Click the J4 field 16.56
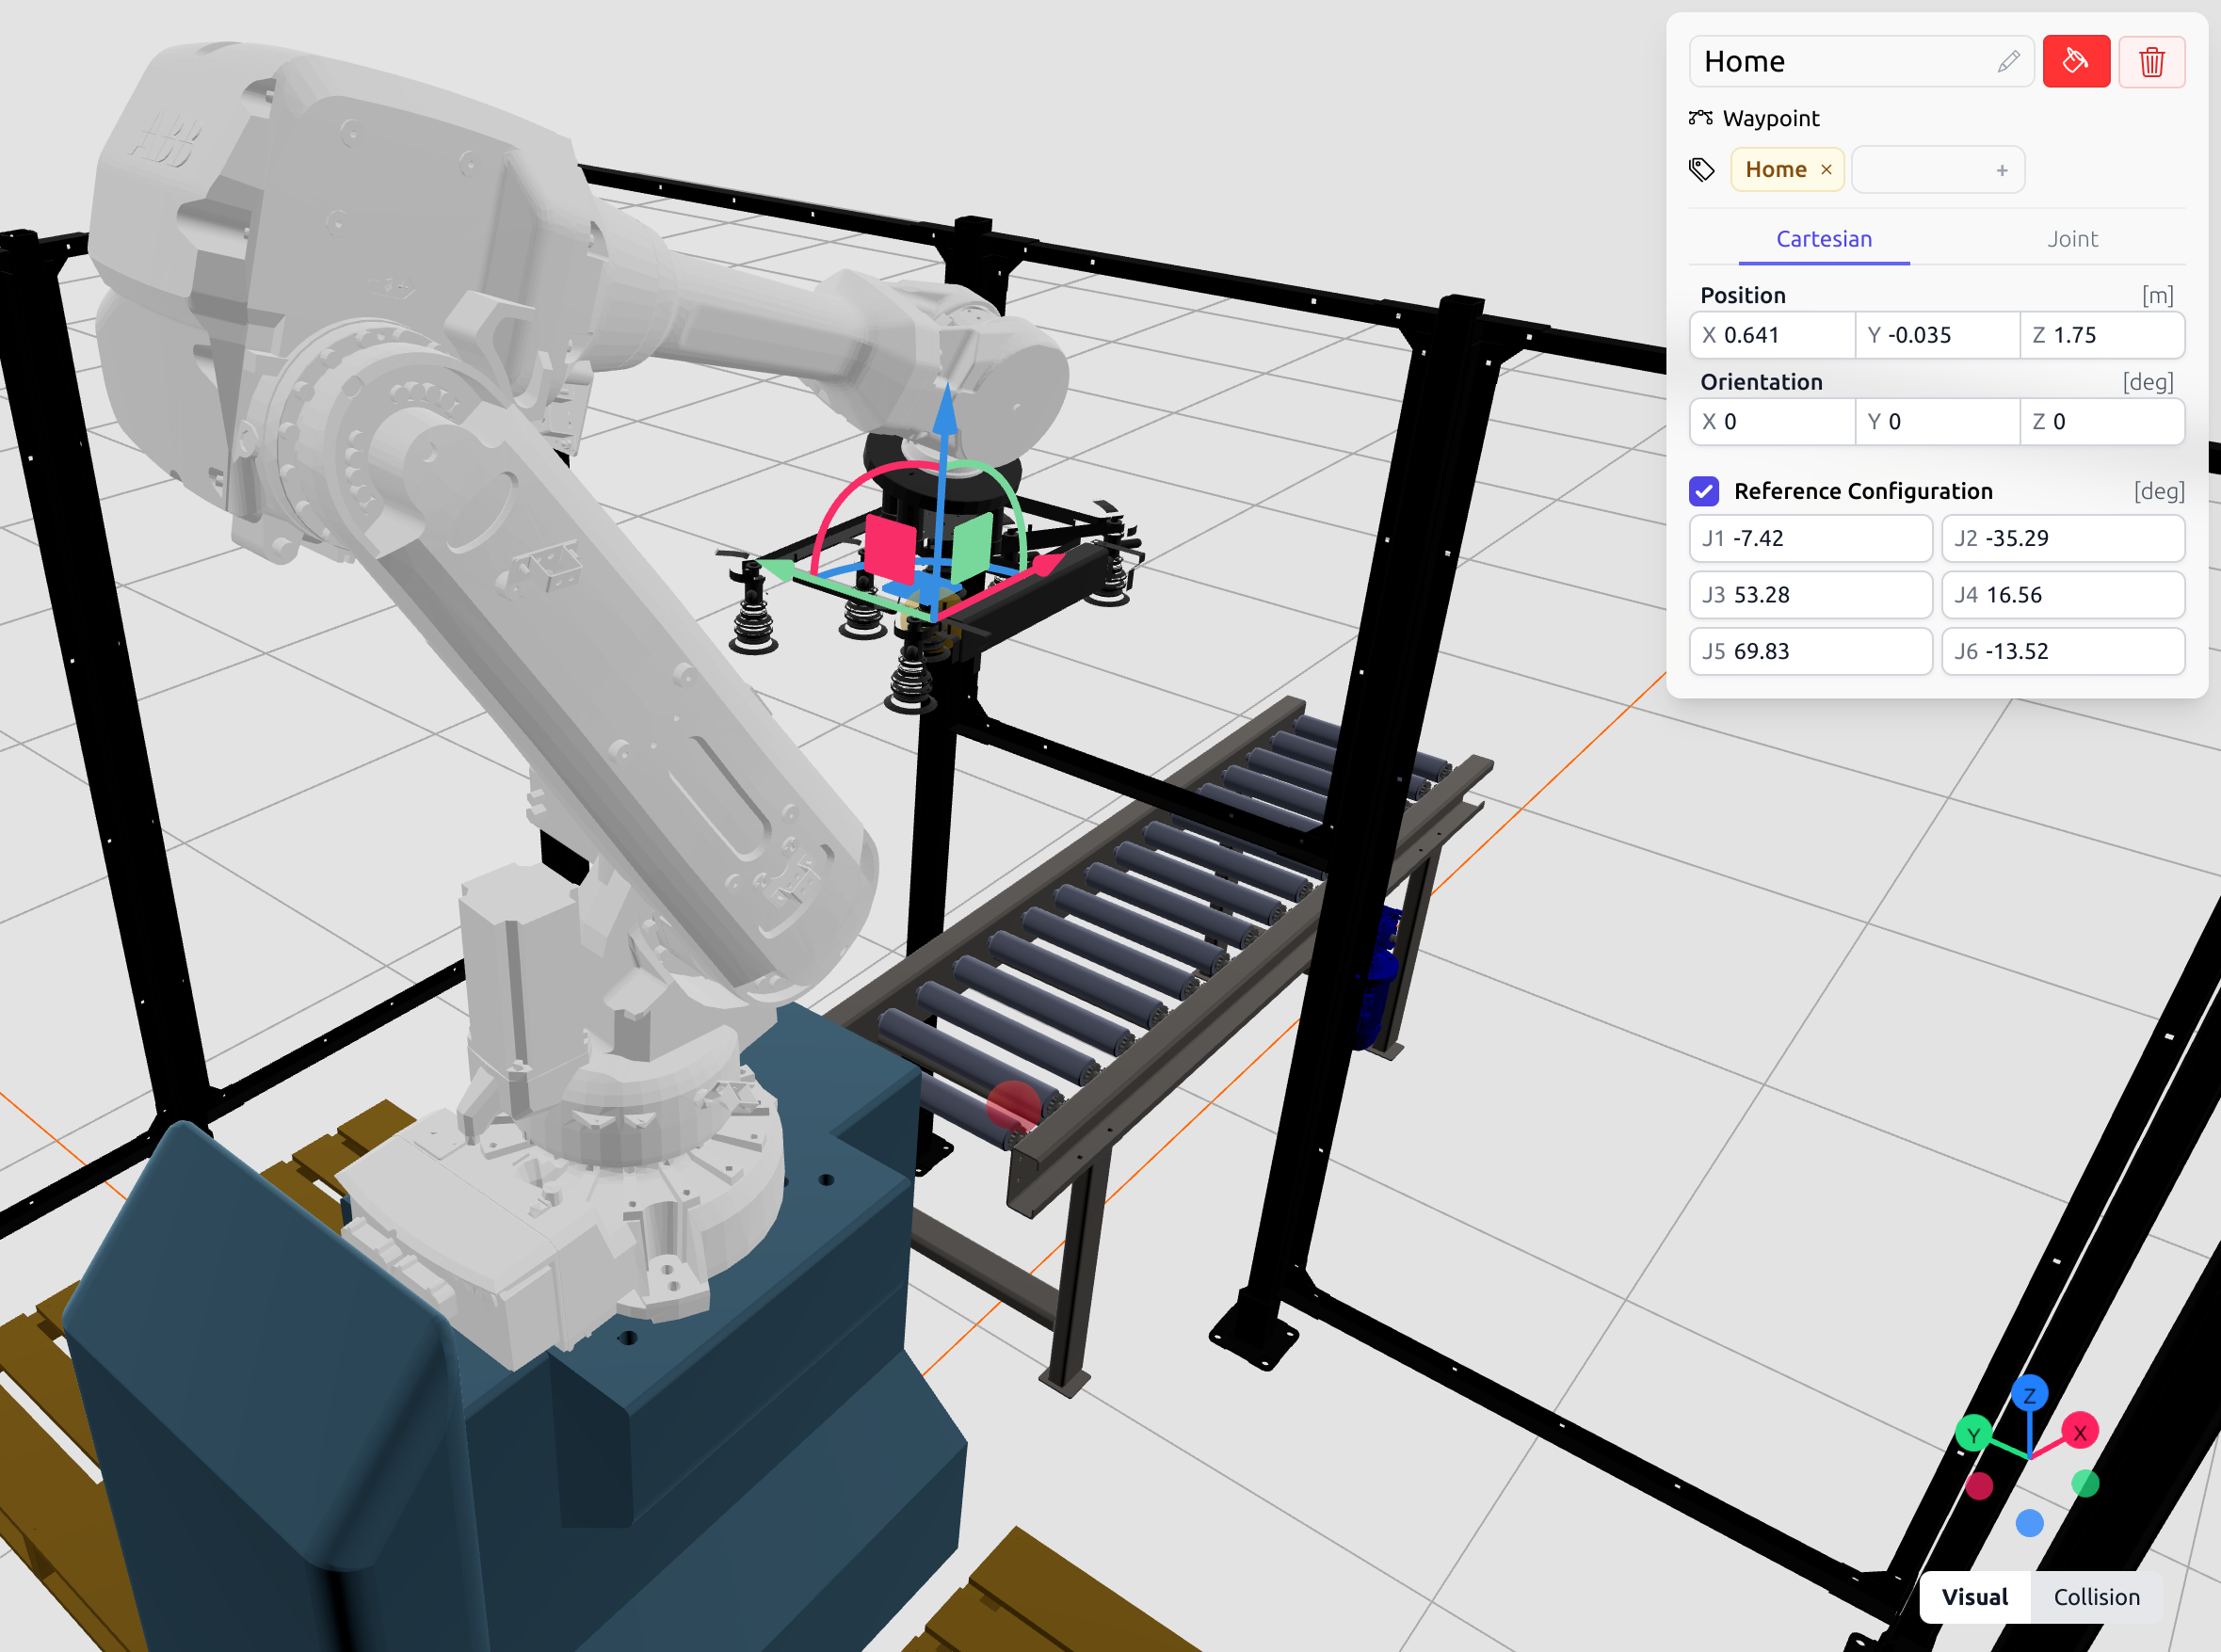The height and width of the screenshot is (1652, 2221). click(2062, 596)
